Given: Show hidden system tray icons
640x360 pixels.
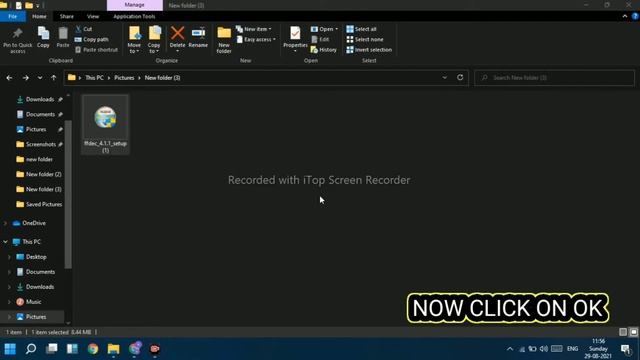Looking at the screenshot, I should pos(510,349).
